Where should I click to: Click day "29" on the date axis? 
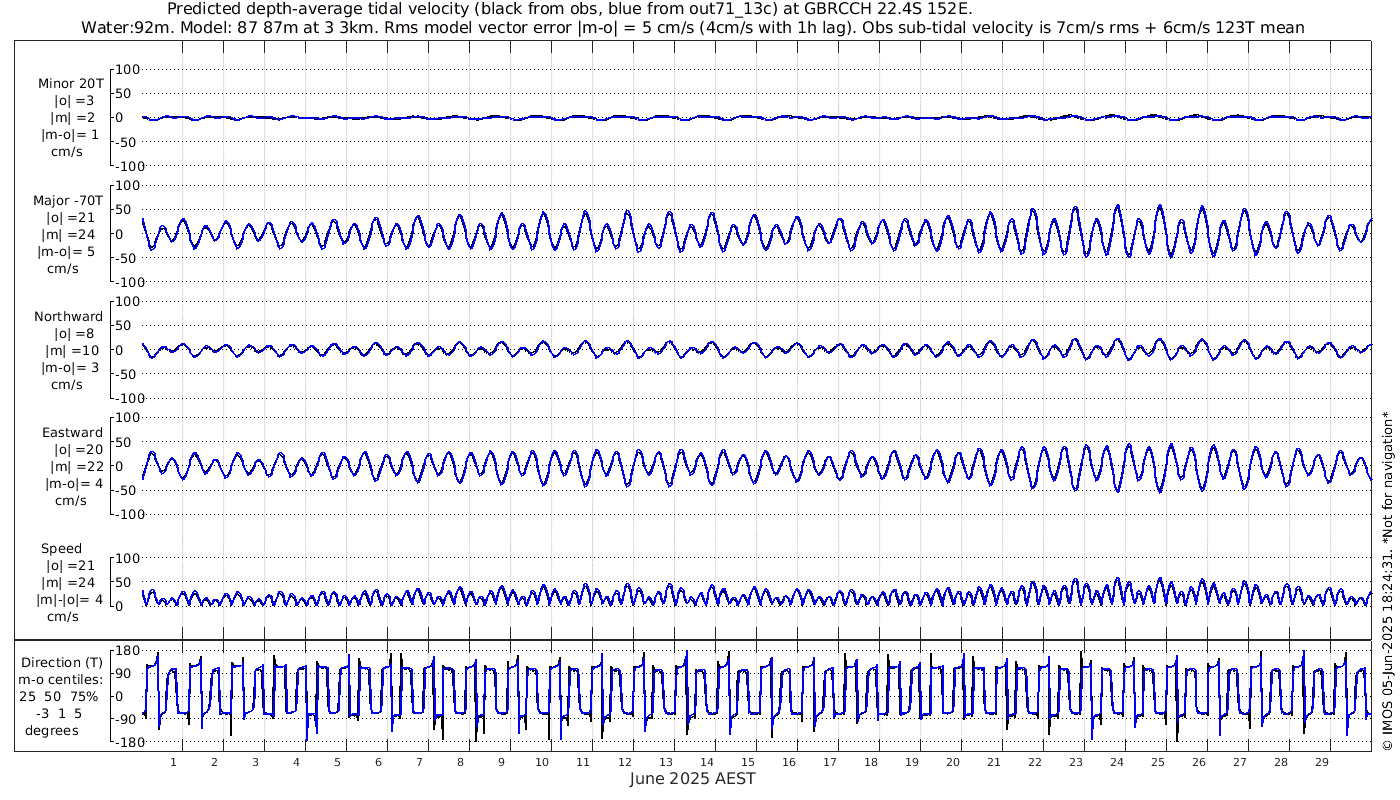point(1321,762)
